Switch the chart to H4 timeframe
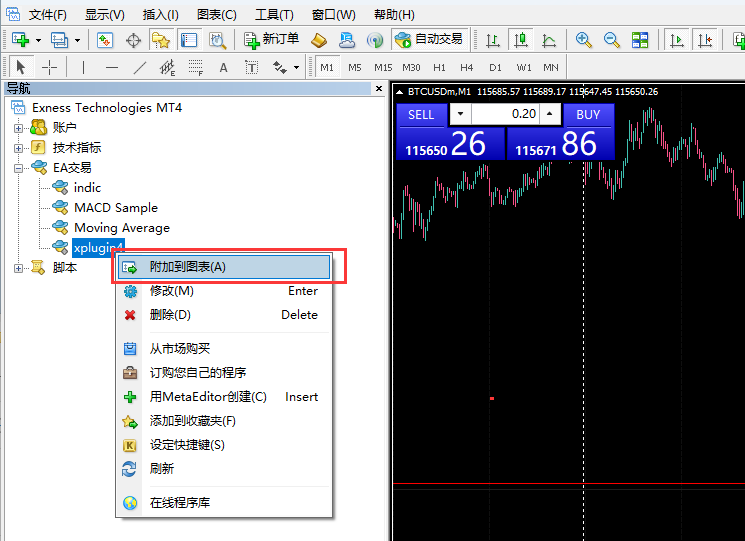The image size is (745, 541). click(467, 67)
